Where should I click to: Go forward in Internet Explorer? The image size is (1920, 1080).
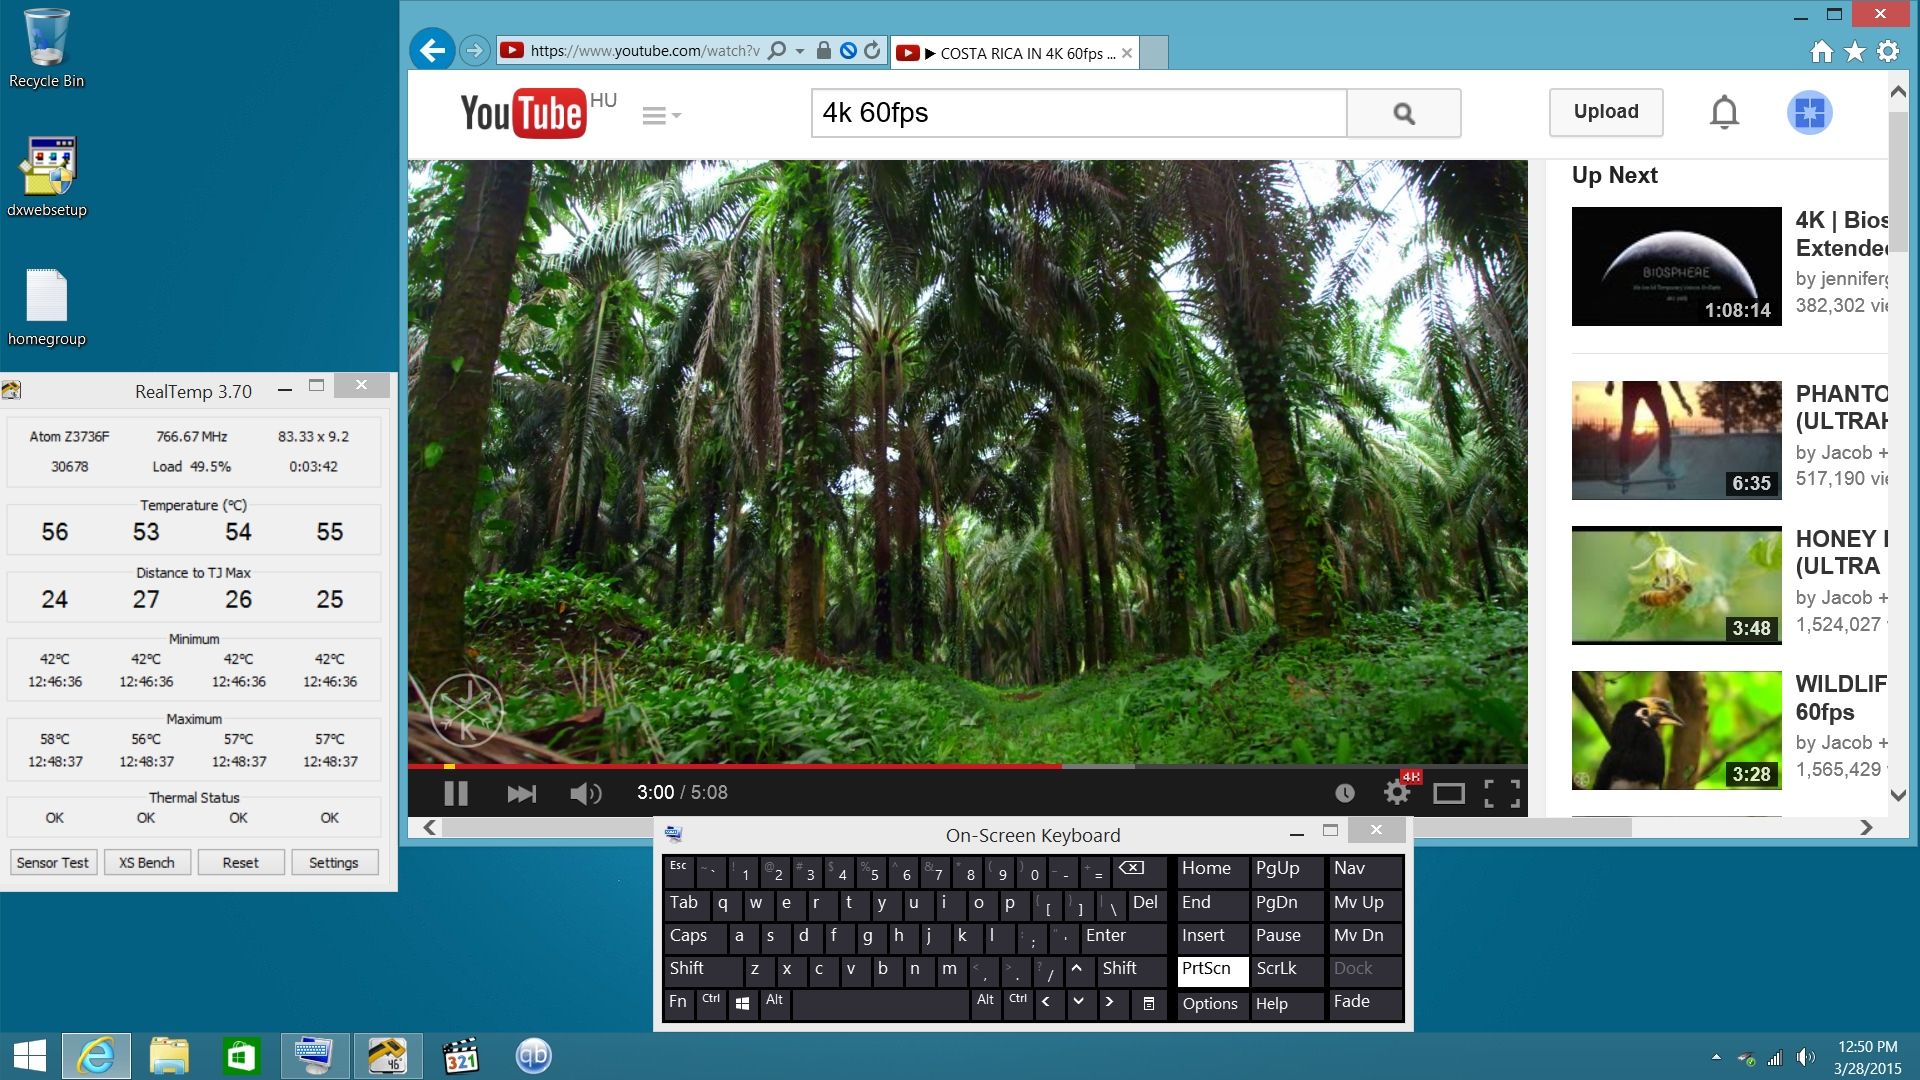[475, 50]
